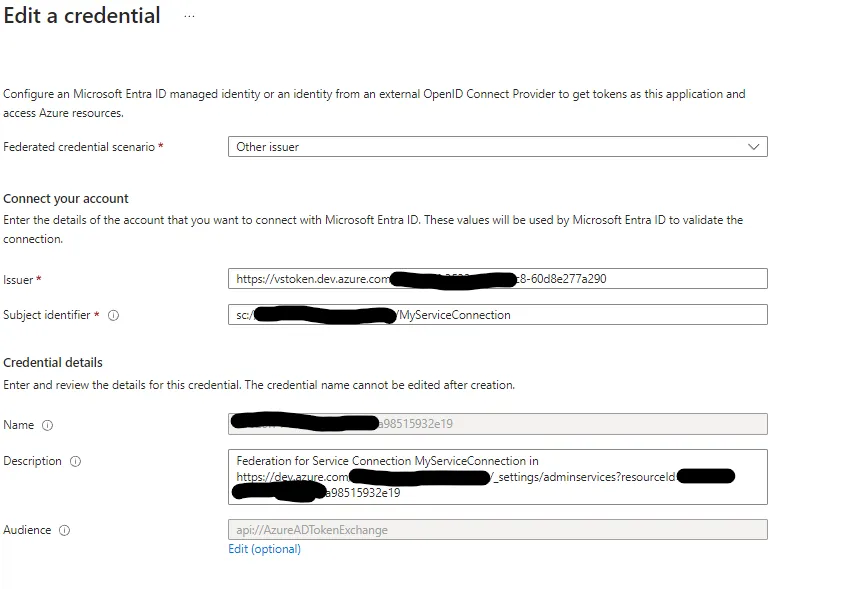Click the Name field label
The width and height of the screenshot is (846, 589).
click(x=18, y=425)
